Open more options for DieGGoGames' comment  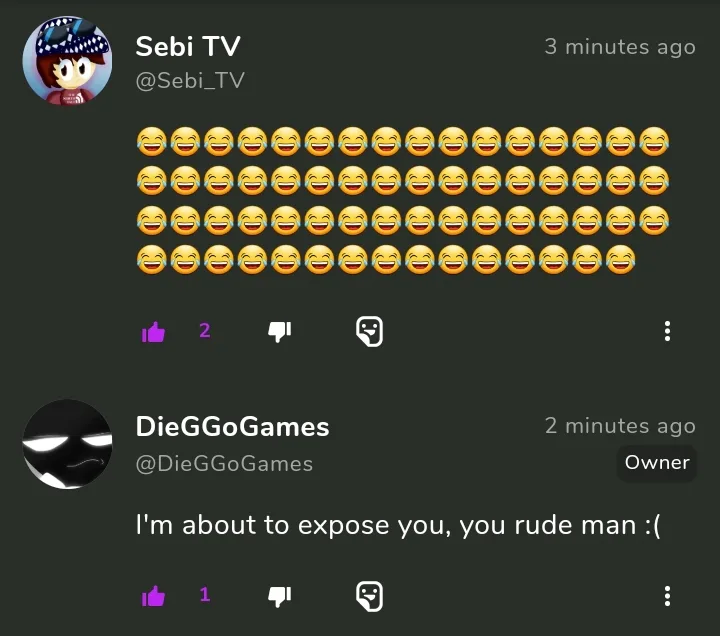pos(667,596)
